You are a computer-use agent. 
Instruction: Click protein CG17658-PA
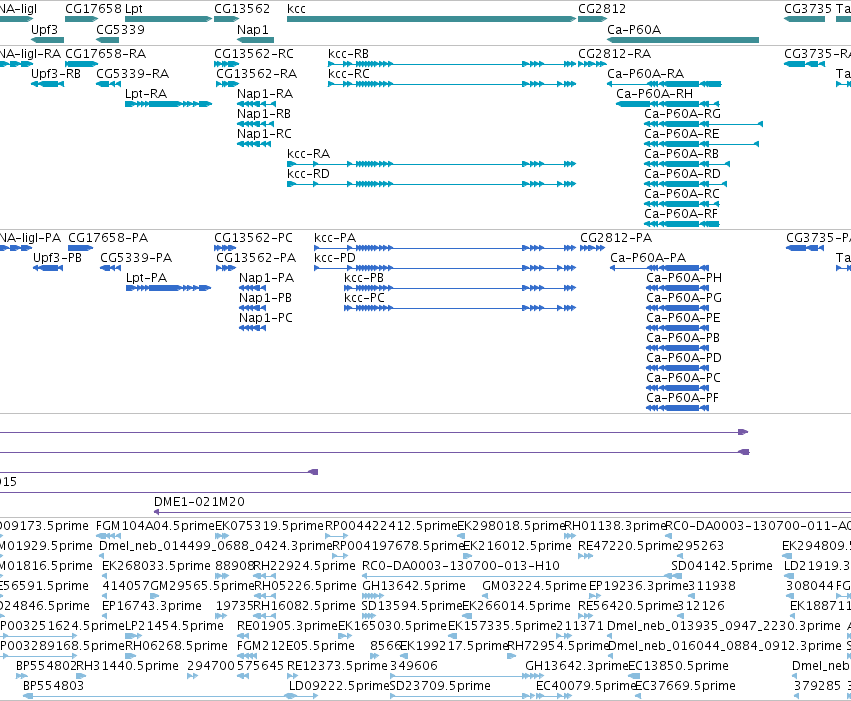[x=108, y=238]
